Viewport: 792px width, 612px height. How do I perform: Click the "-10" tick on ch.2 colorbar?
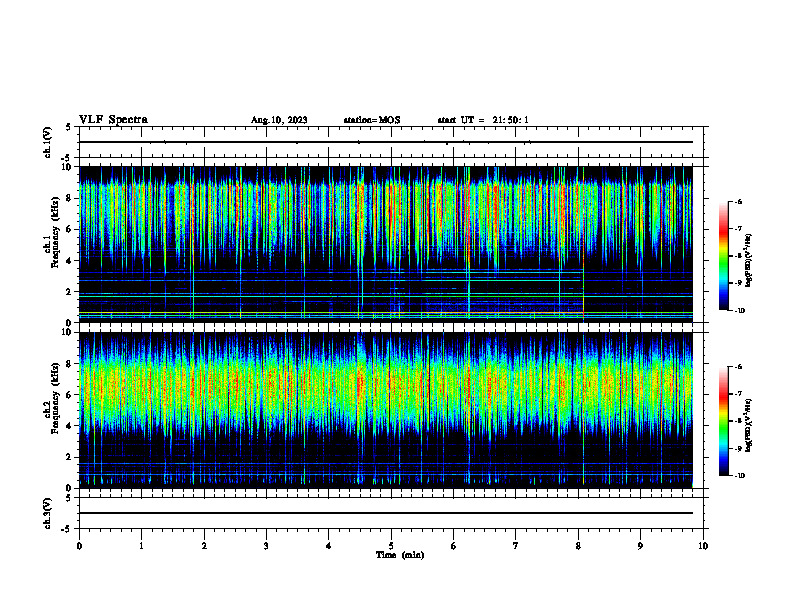click(x=740, y=476)
